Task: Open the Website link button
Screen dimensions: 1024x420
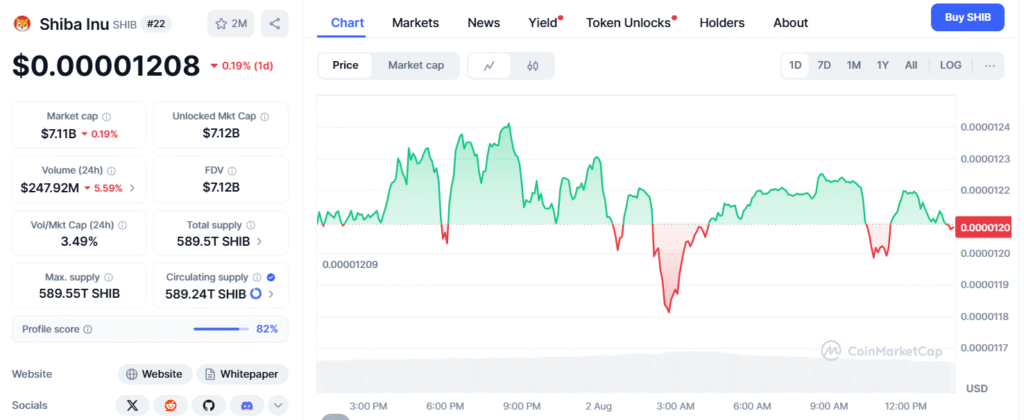Action: point(155,374)
